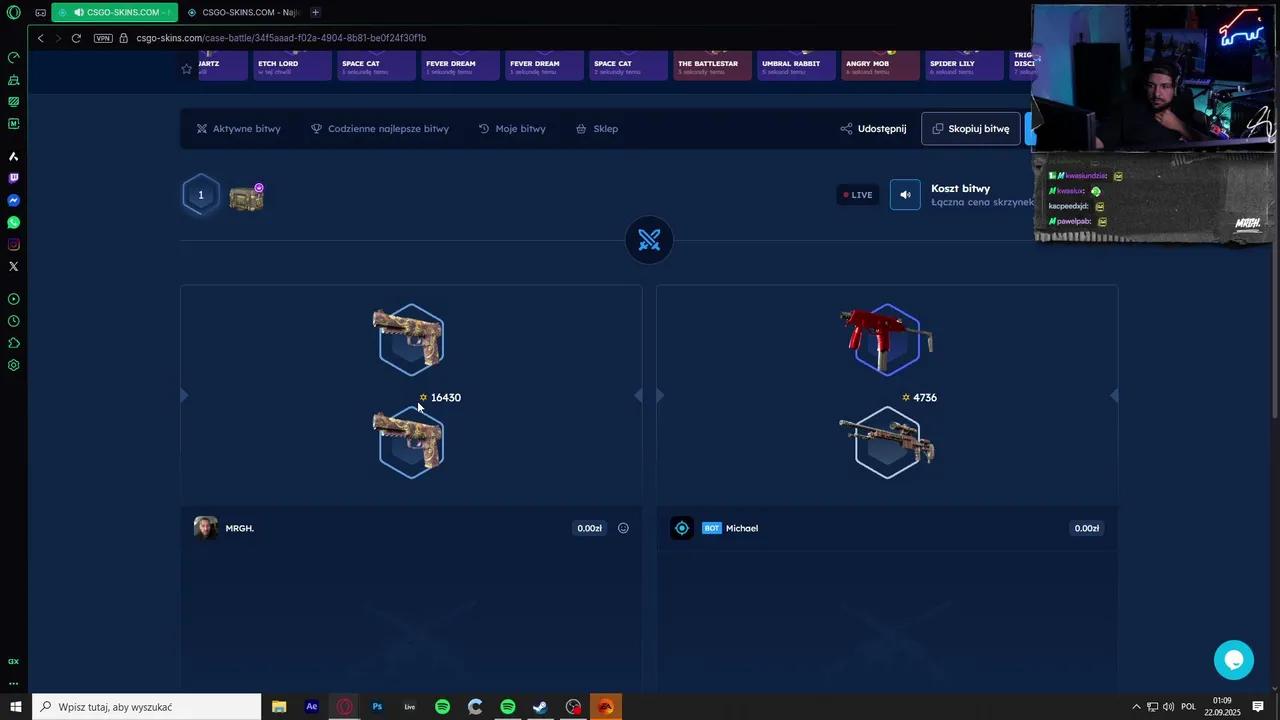The width and height of the screenshot is (1280, 720).
Task: Open the SPIDER LILY drop card
Action: click(964, 65)
